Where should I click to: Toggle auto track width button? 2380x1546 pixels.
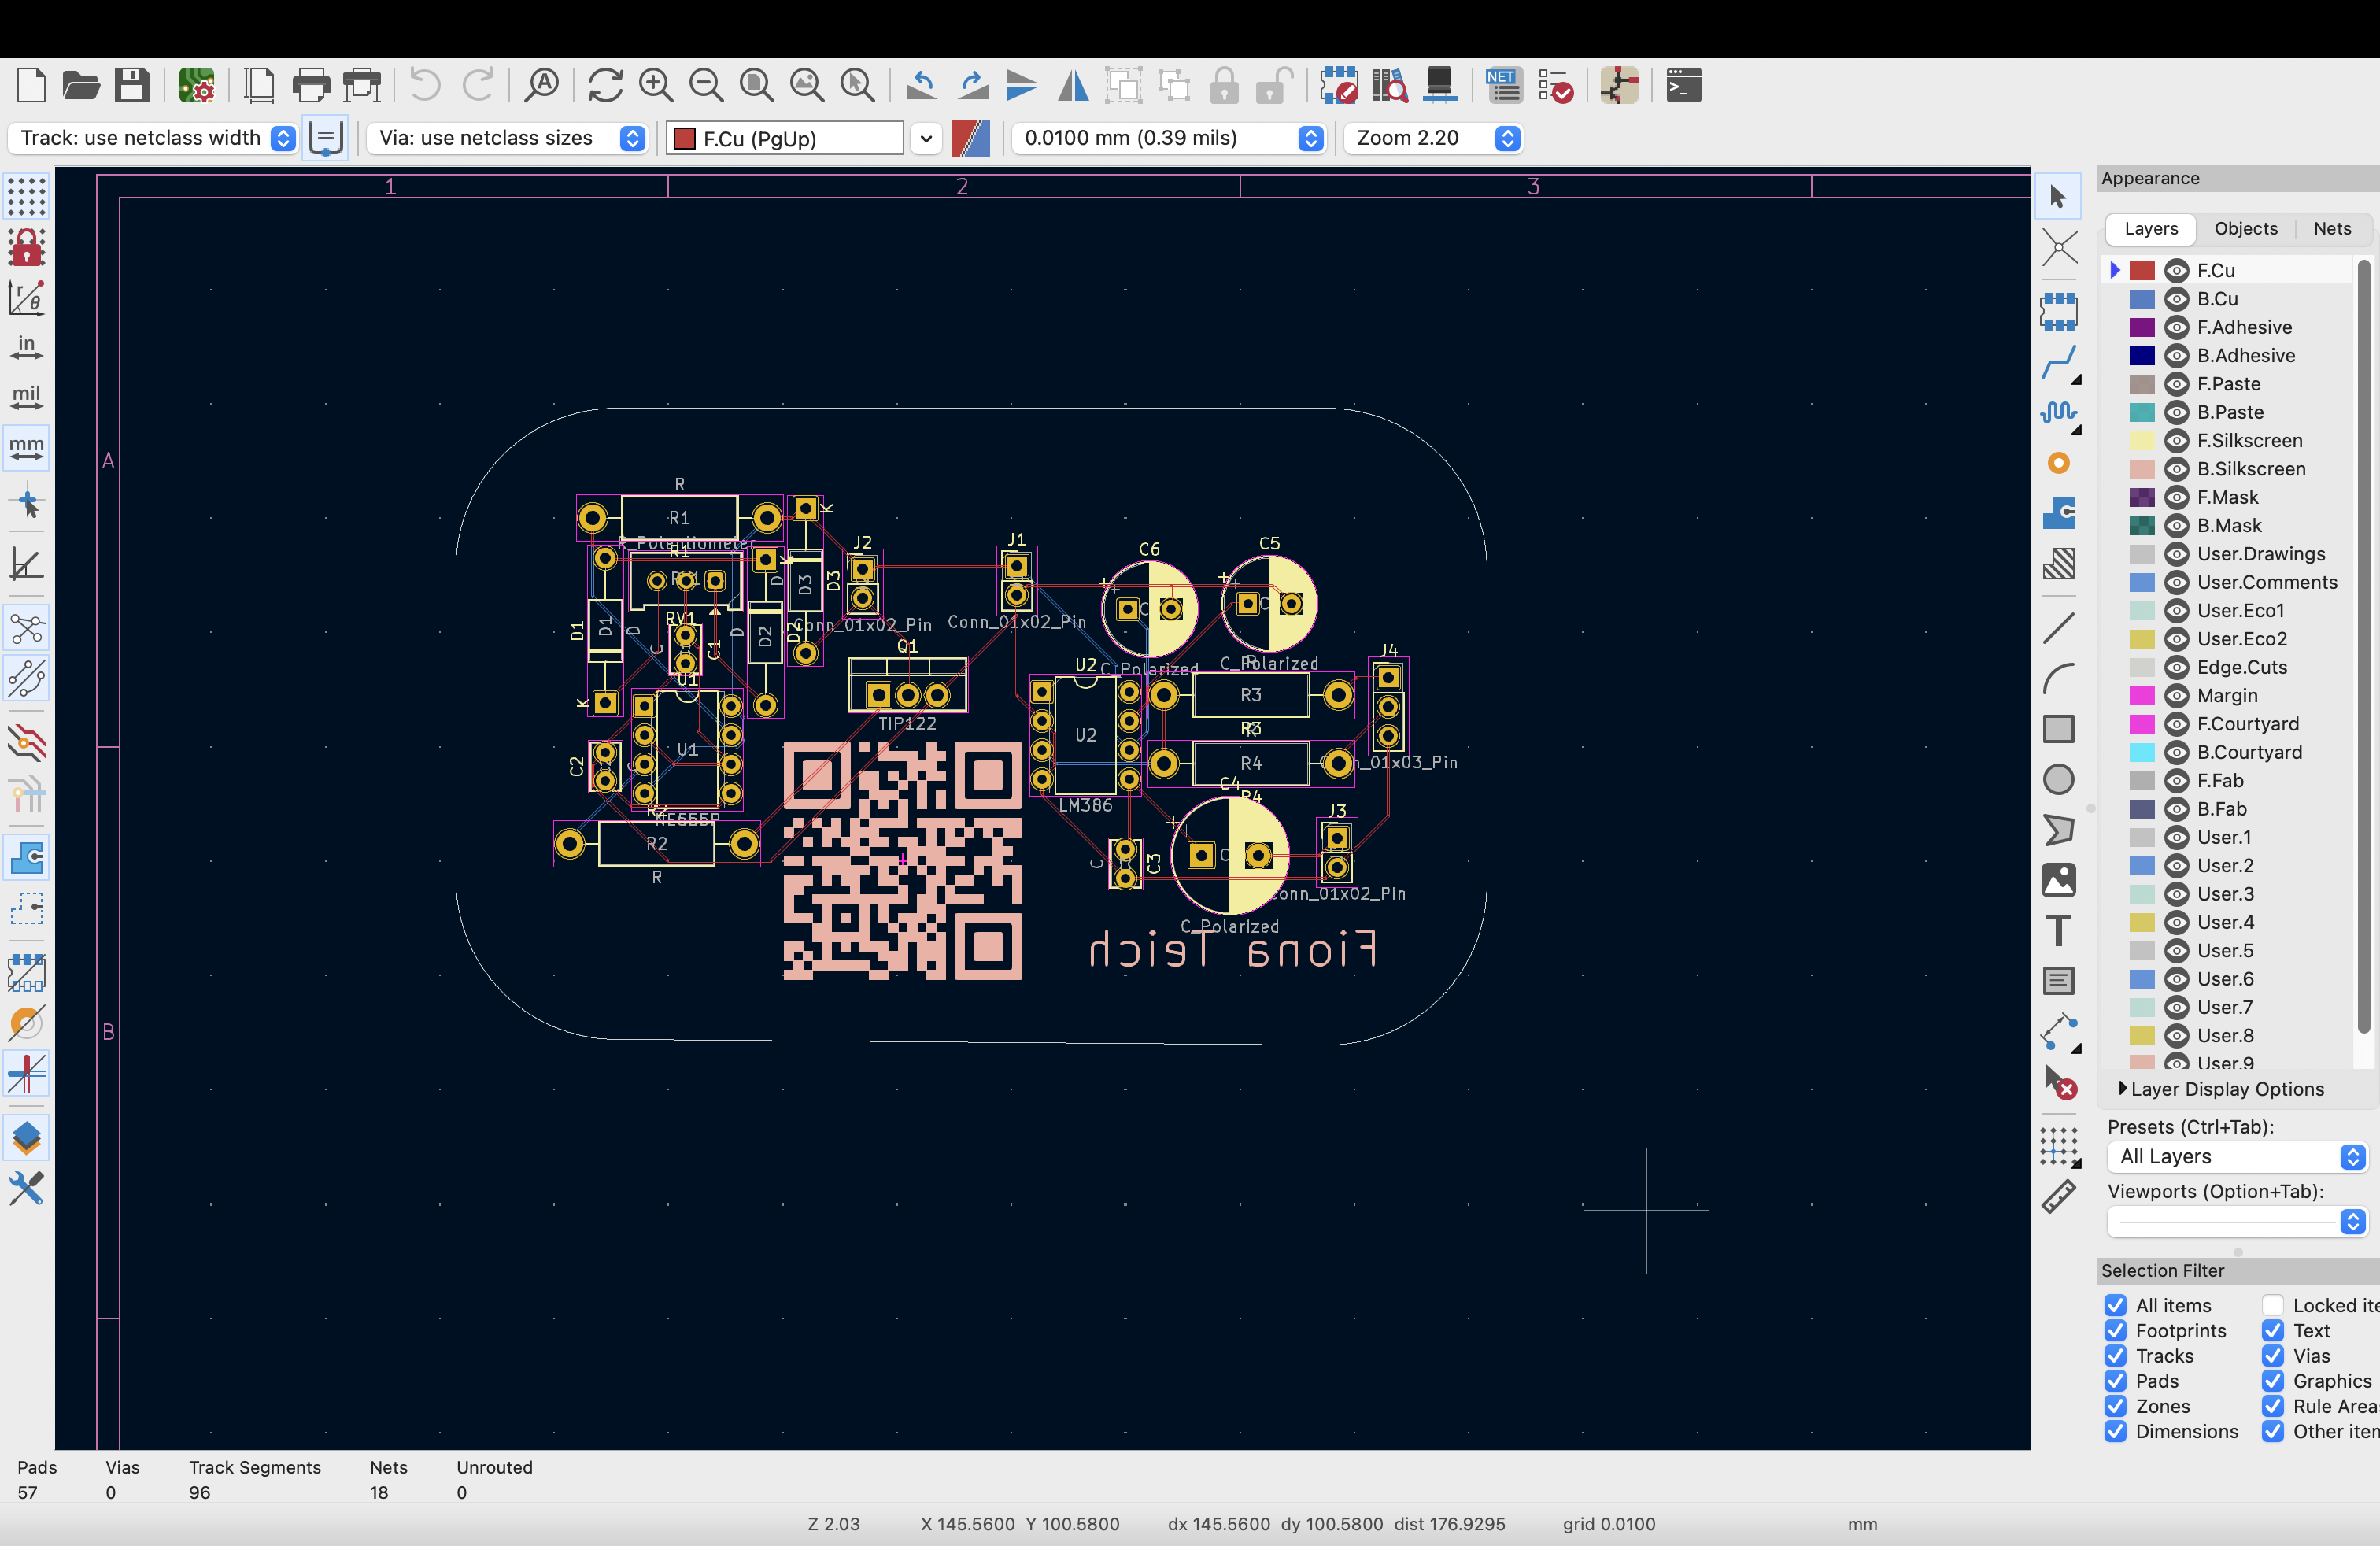click(325, 138)
